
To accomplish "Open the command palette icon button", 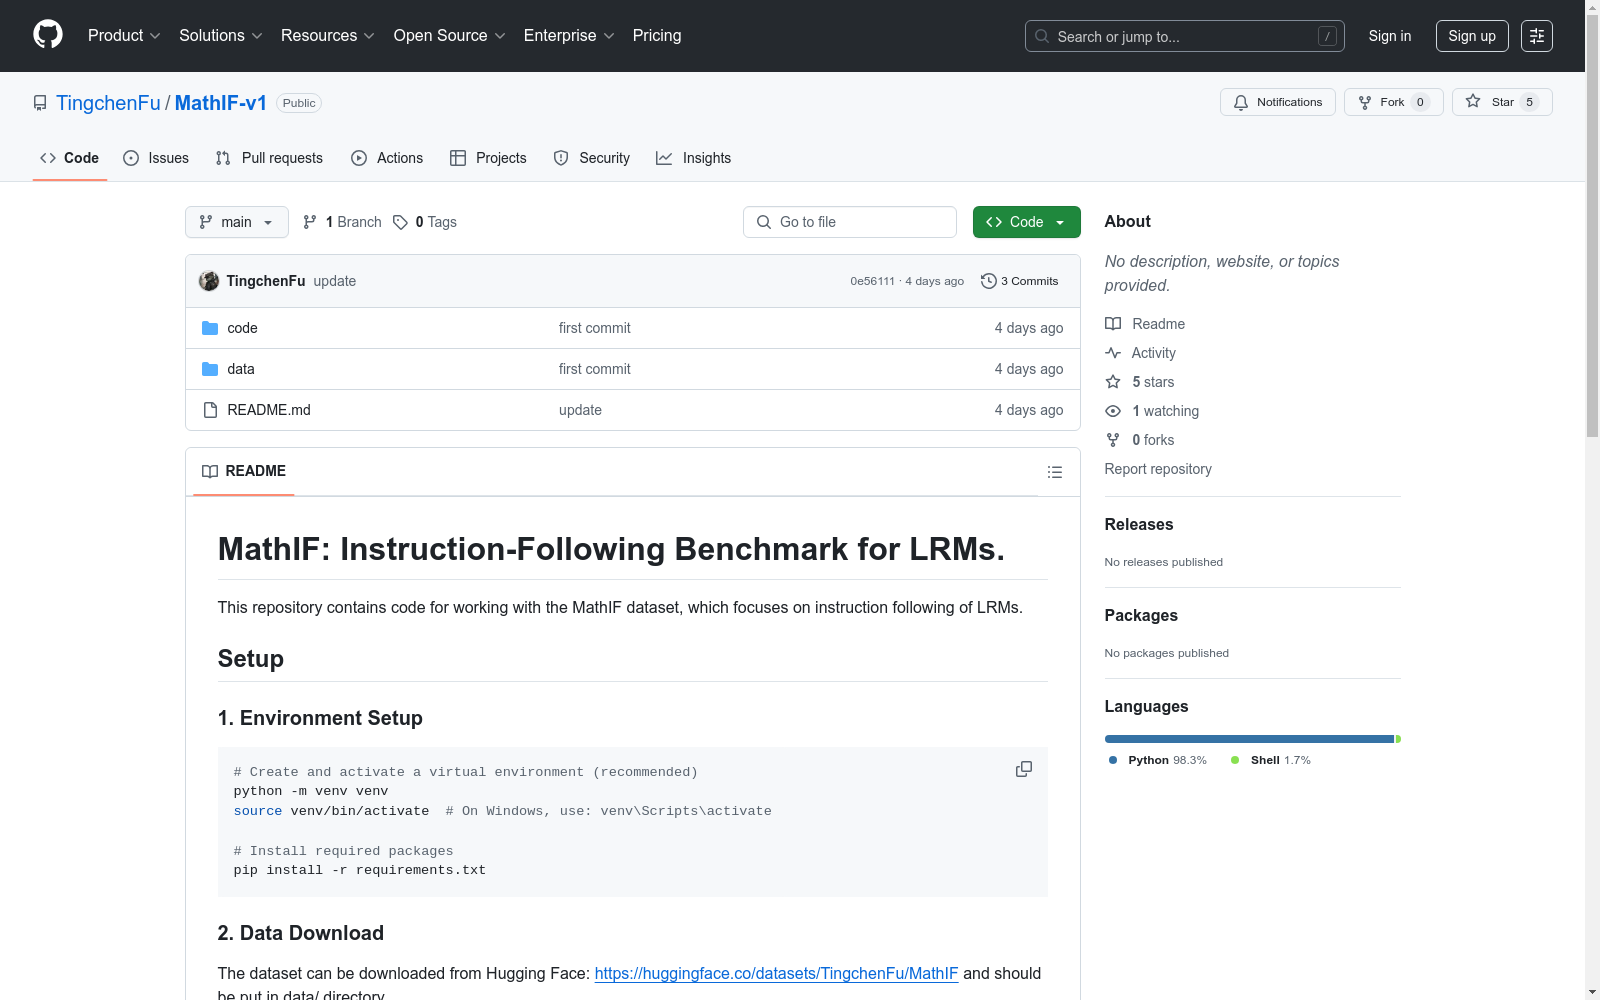I will (1537, 36).
